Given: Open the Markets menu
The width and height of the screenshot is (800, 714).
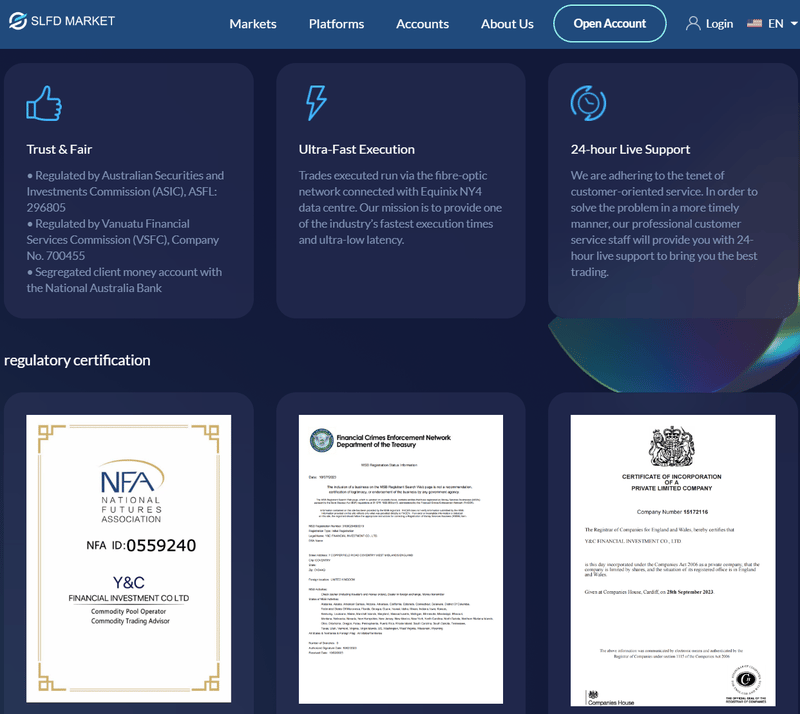Looking at the screenshot, I should (x=253, y=24).
